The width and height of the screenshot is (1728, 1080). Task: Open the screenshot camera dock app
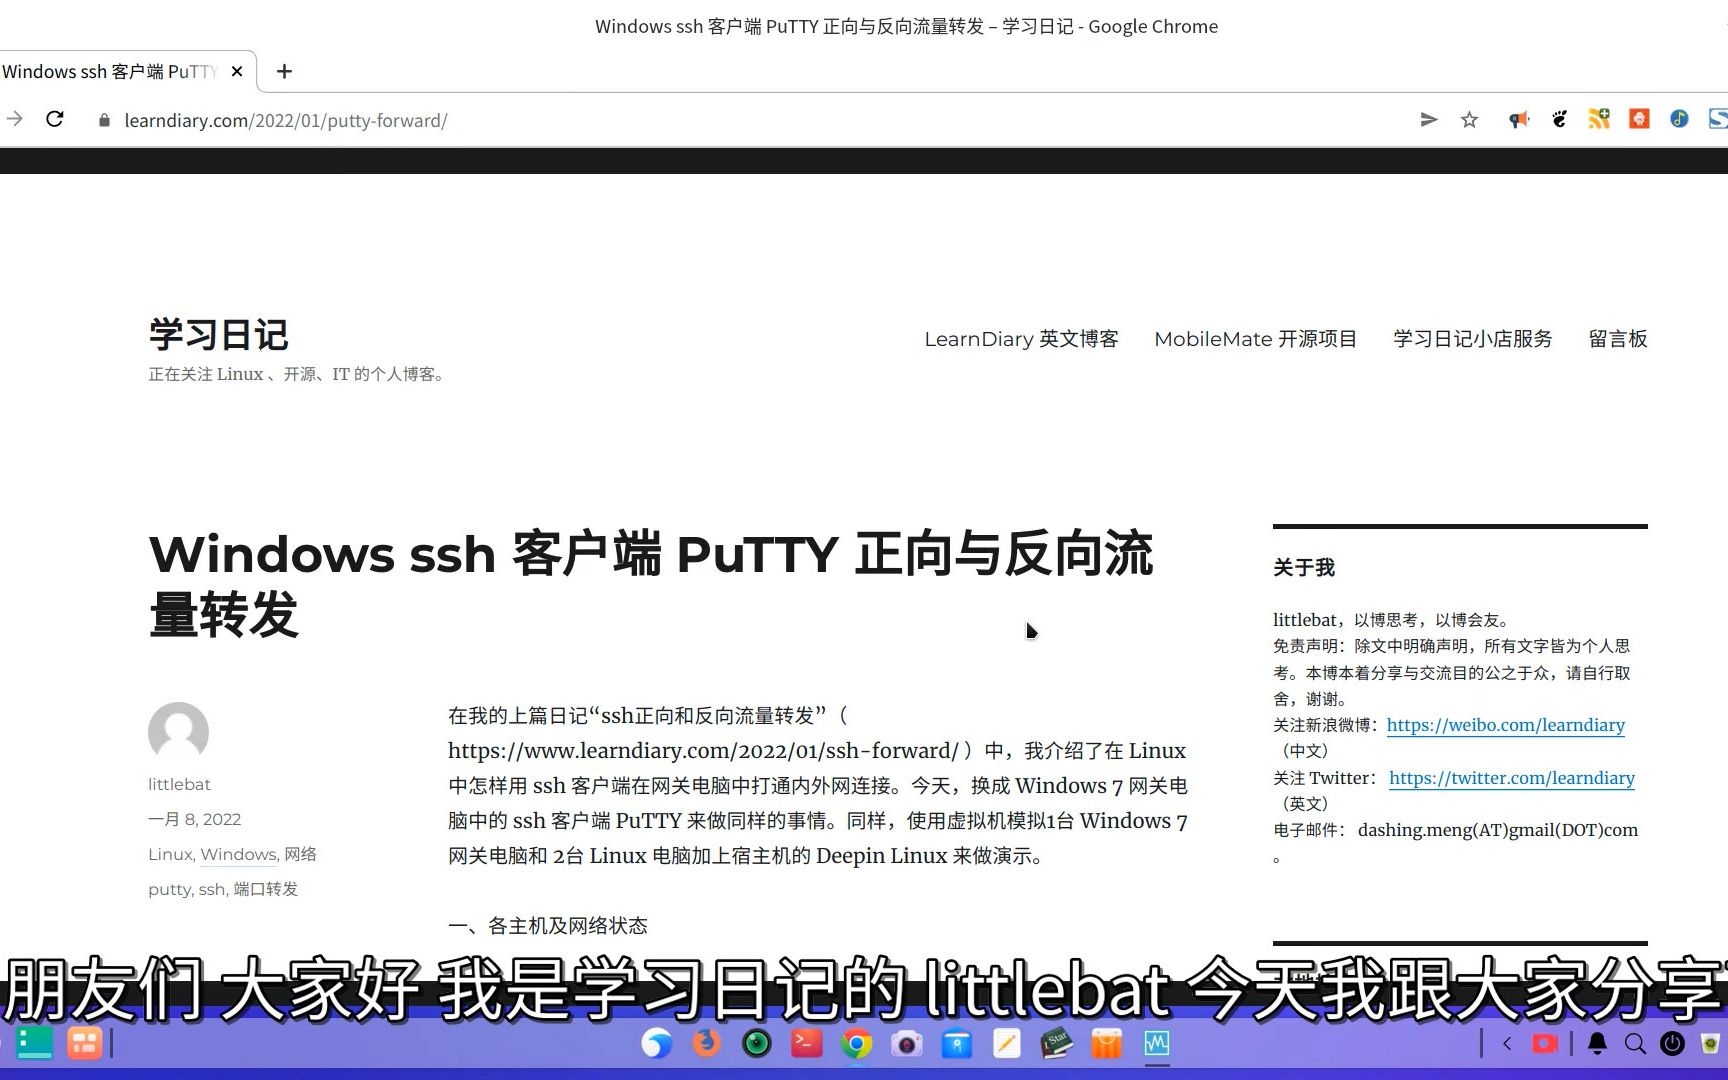[x=906, y=1043]
